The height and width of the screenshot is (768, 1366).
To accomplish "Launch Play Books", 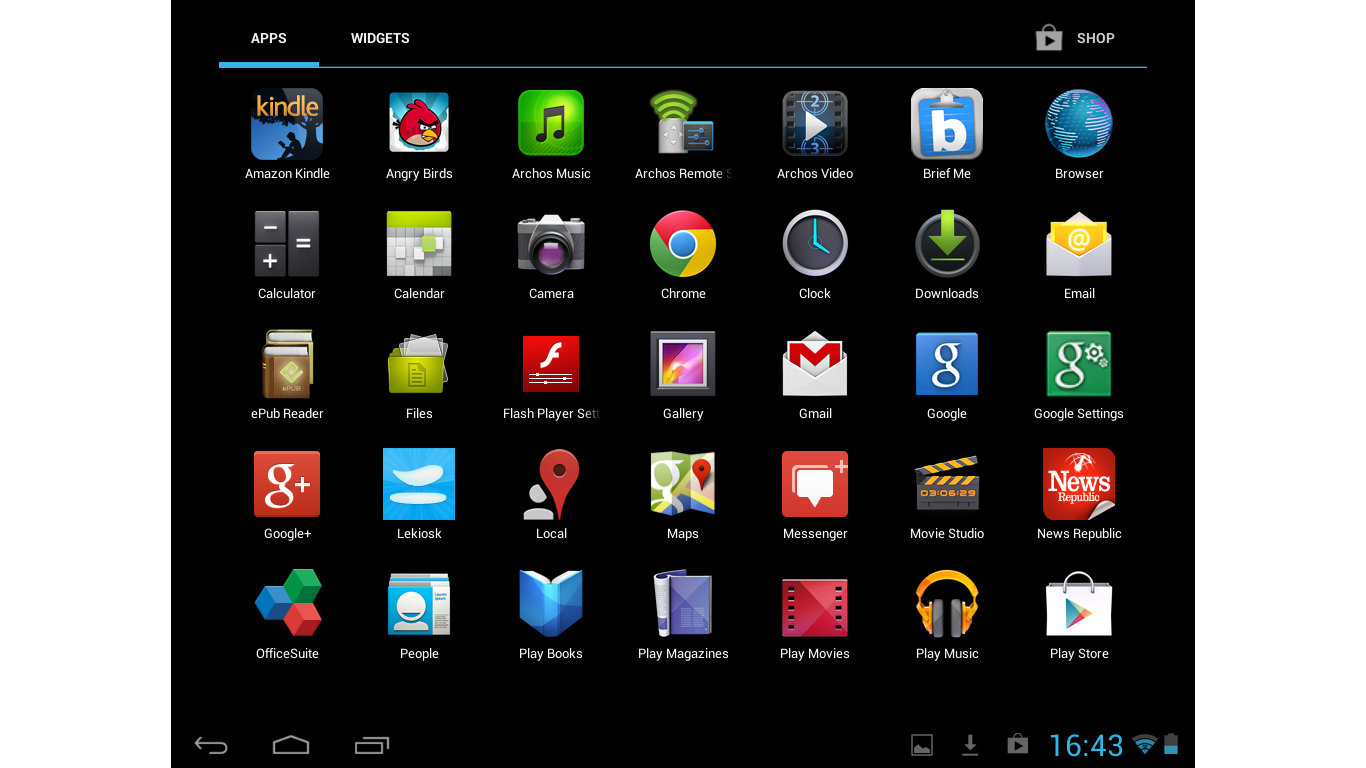I will click(551, 604).
